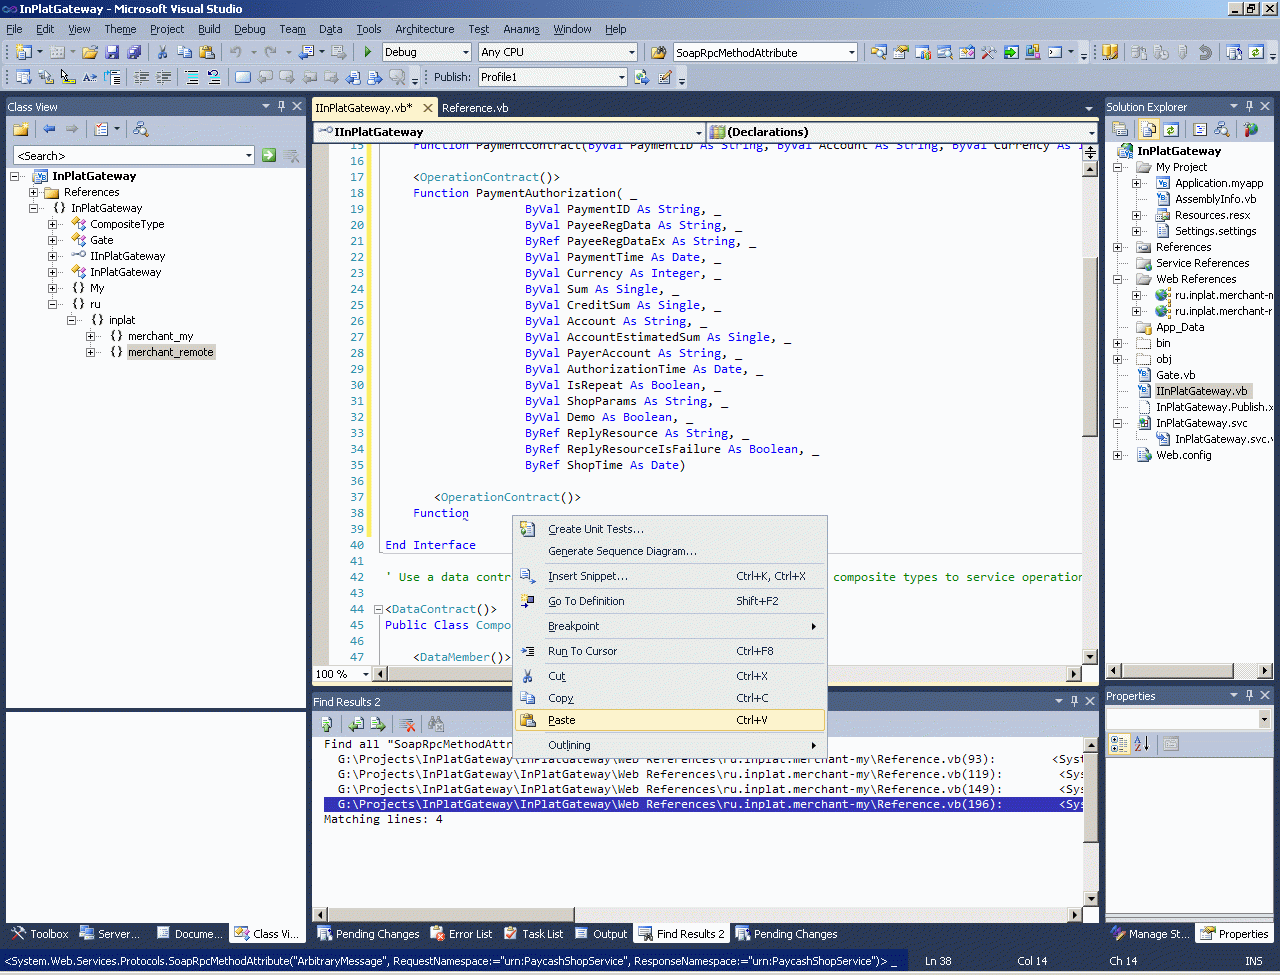Viewport: 1280px width, 975px height.
Task: Switch to the Reference.vb editor tab
Action: (x=475, y=108)
